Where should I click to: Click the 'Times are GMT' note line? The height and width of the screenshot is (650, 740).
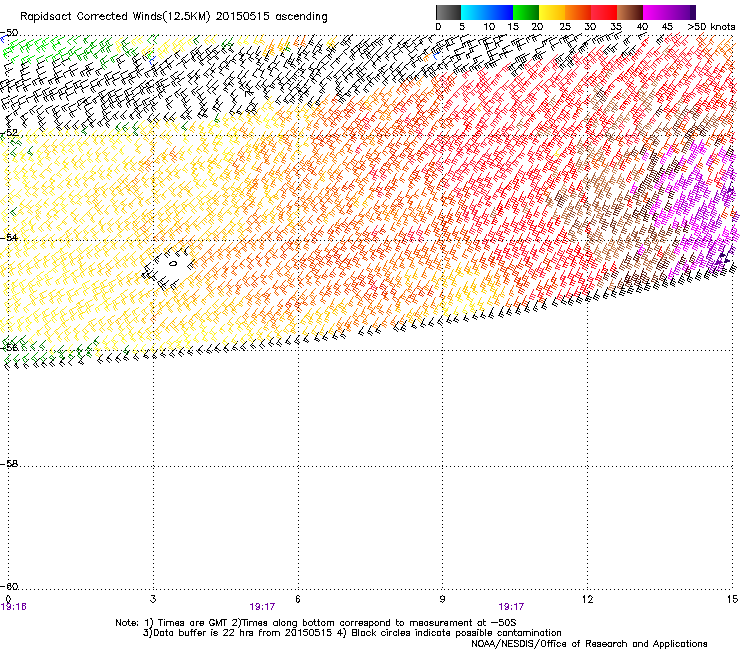(x=316, y=623)
